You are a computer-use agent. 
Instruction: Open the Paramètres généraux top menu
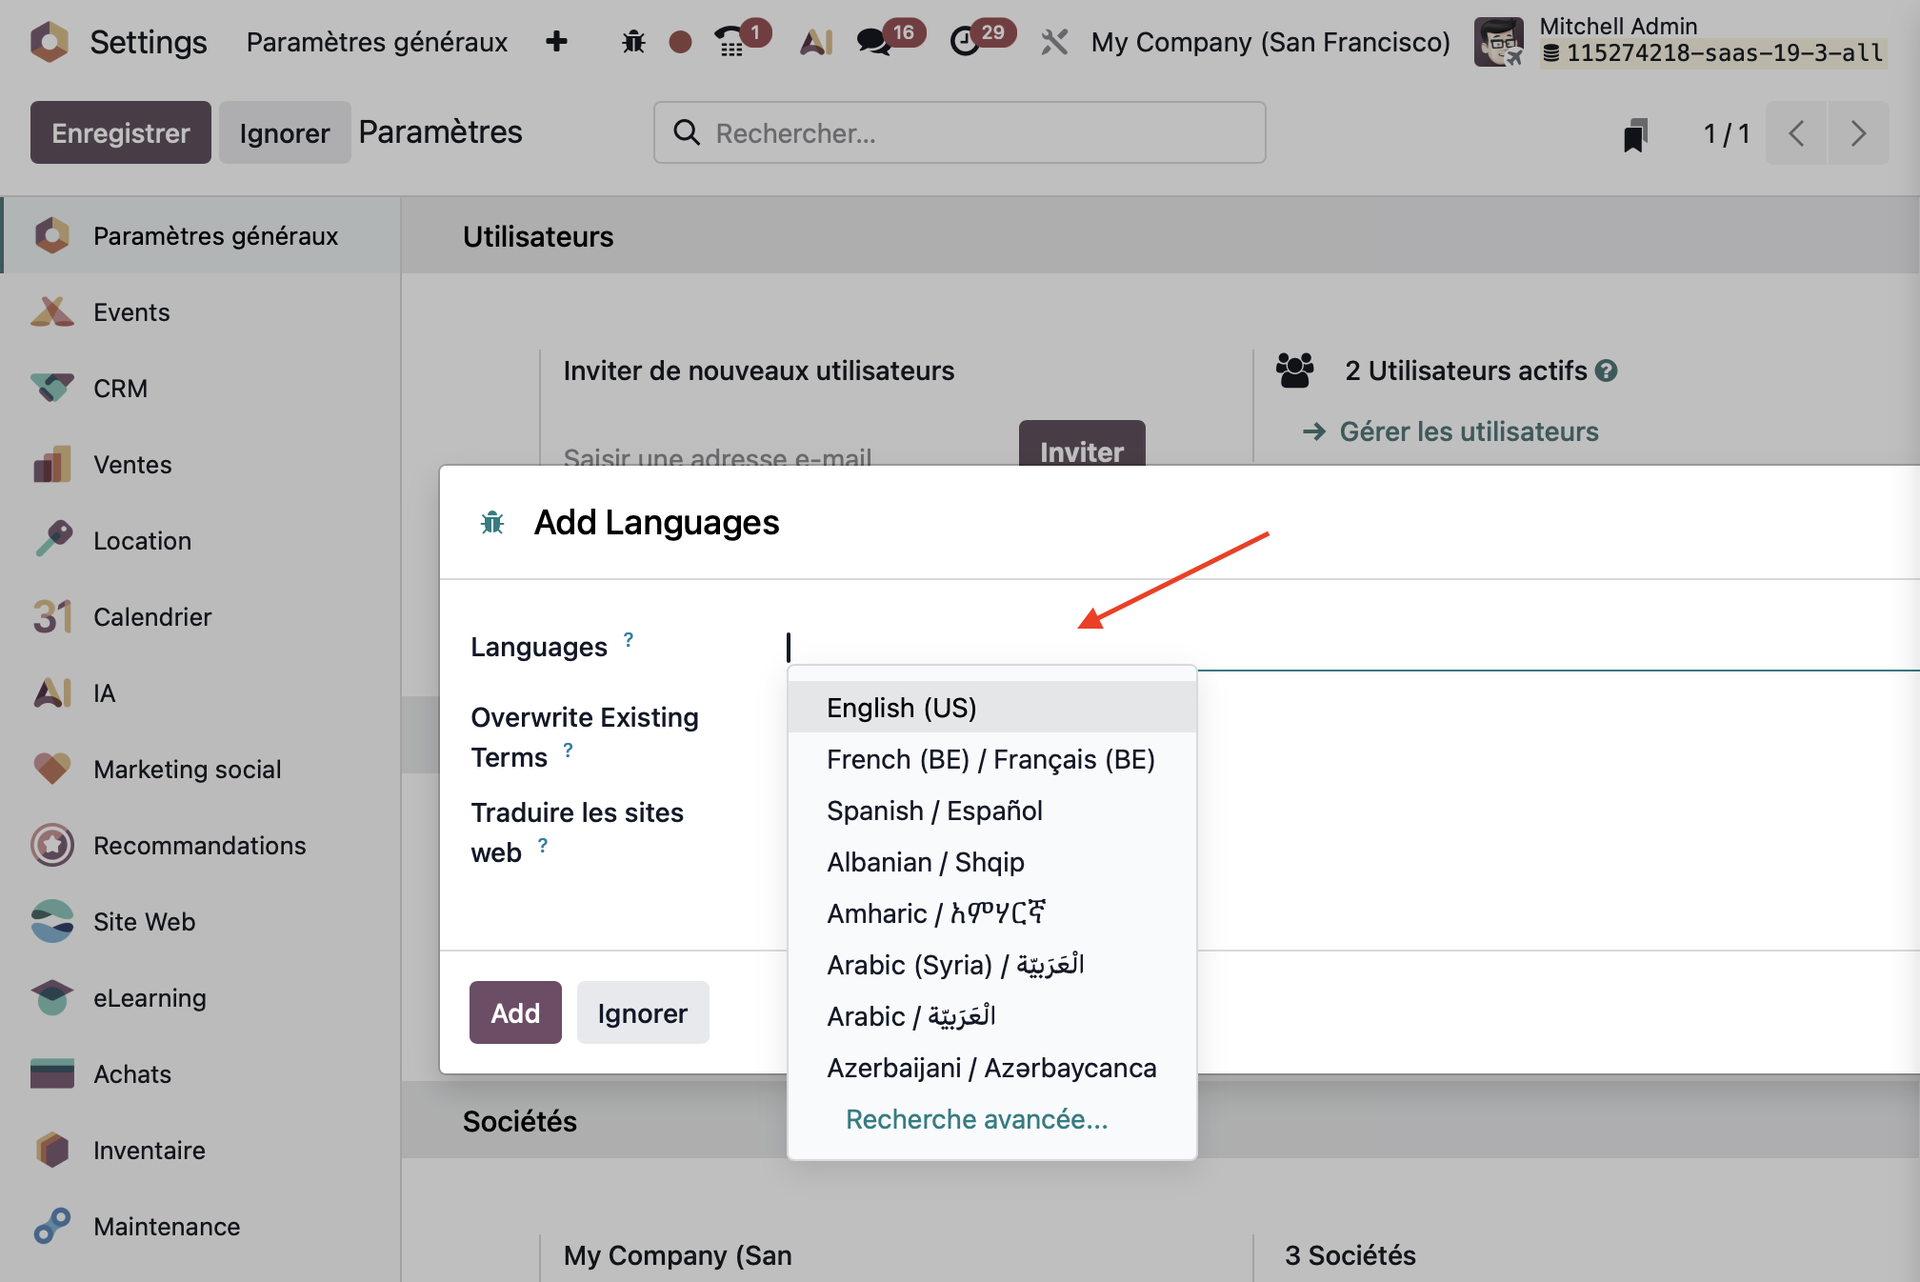pyautogui.click(x=377, y=42)
